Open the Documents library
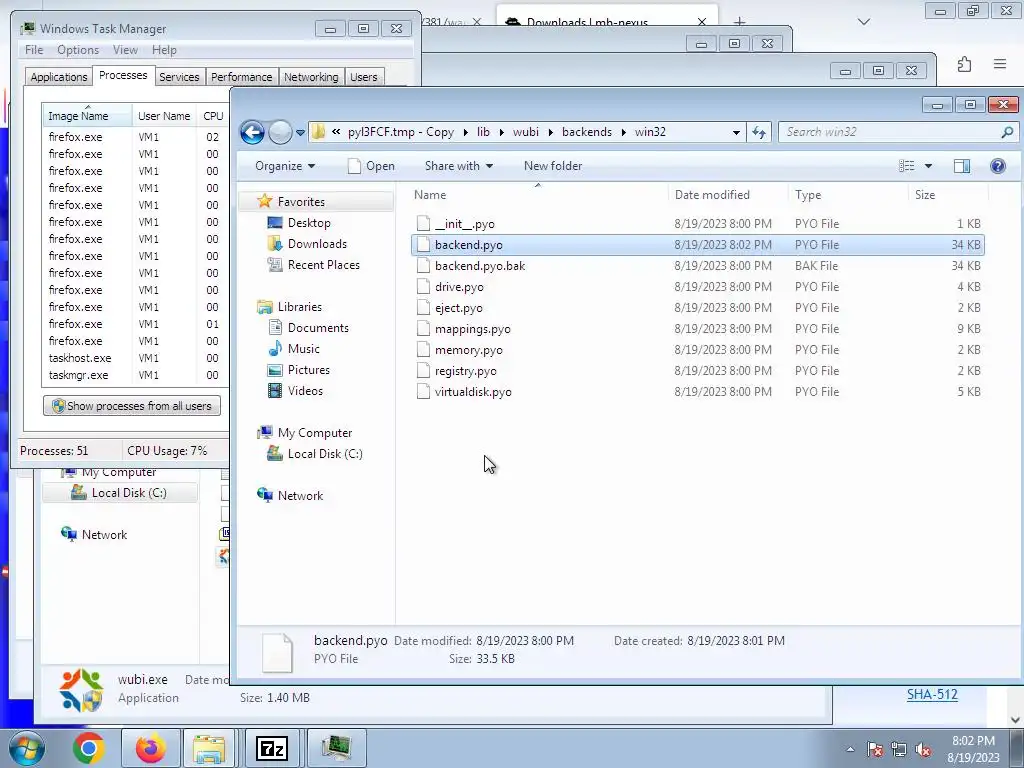Image resolution: width=1024 pixels, height=768 pixels. pos(317,328)
